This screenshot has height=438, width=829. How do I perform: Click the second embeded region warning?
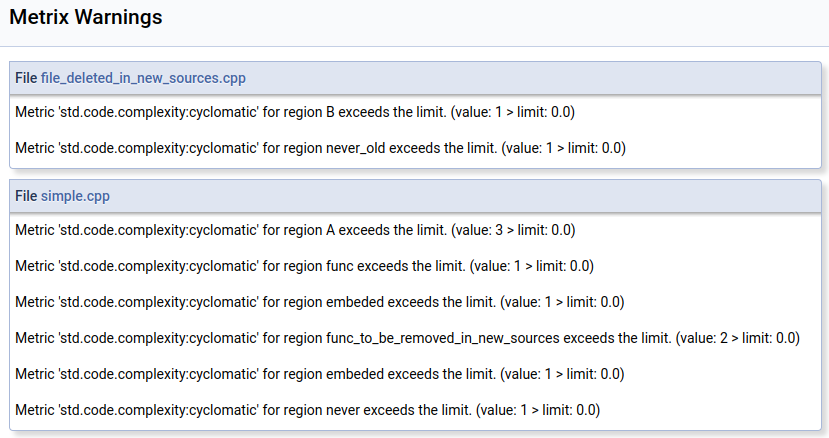pos(320,374)
